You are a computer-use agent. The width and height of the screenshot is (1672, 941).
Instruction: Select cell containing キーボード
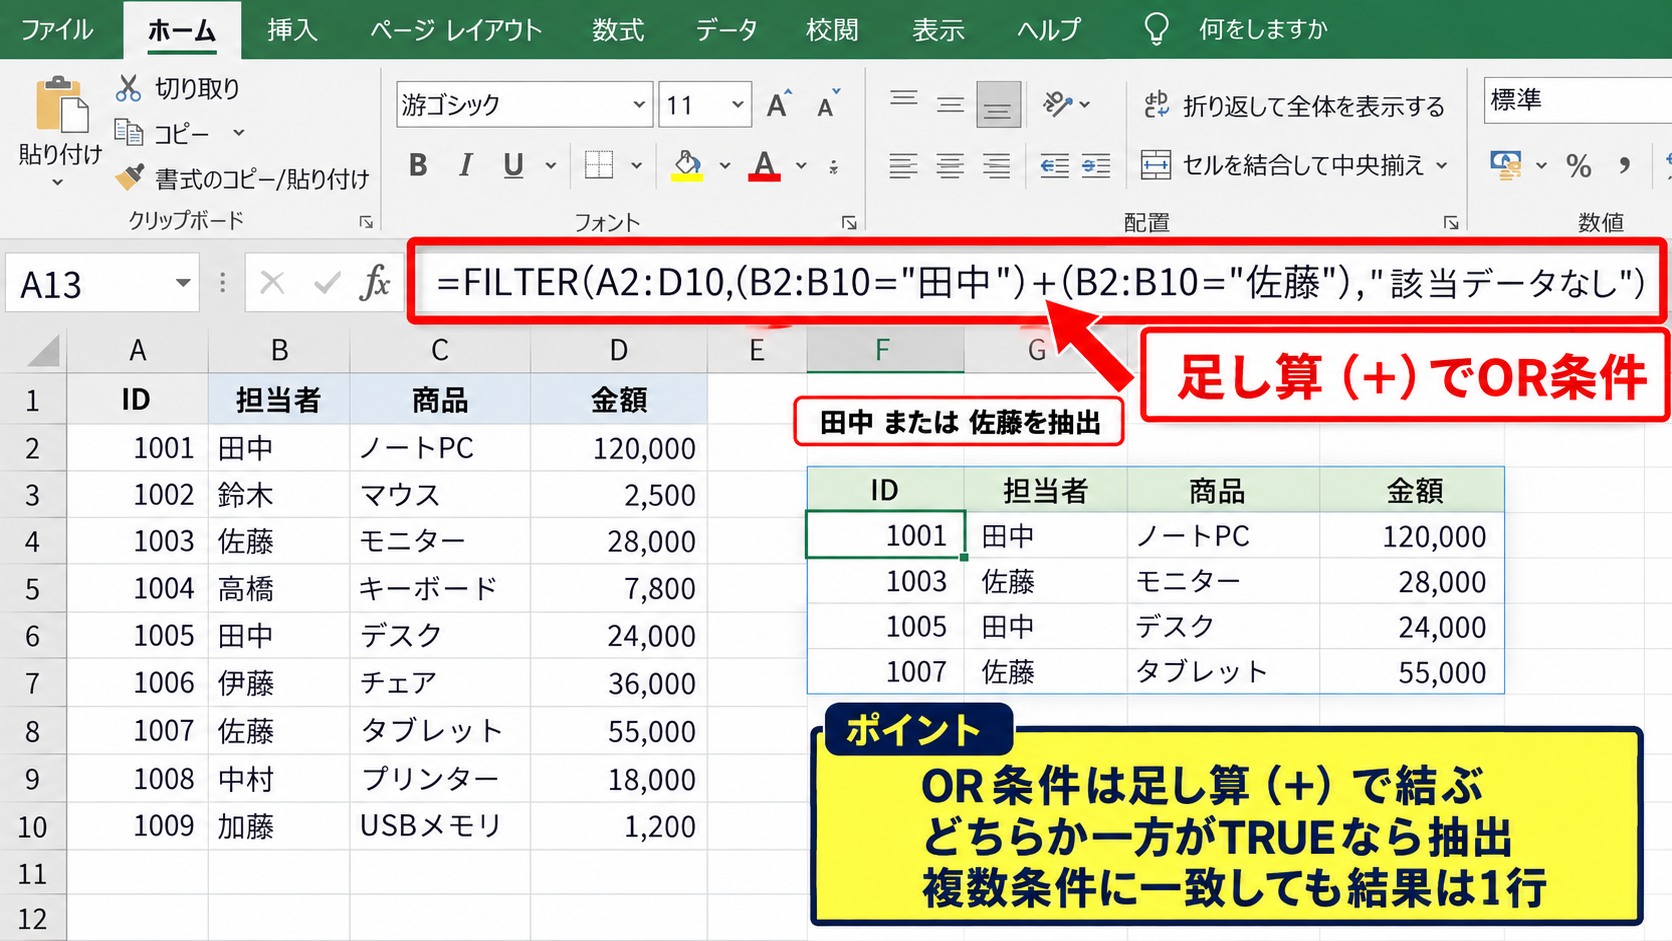coord(439,588)
